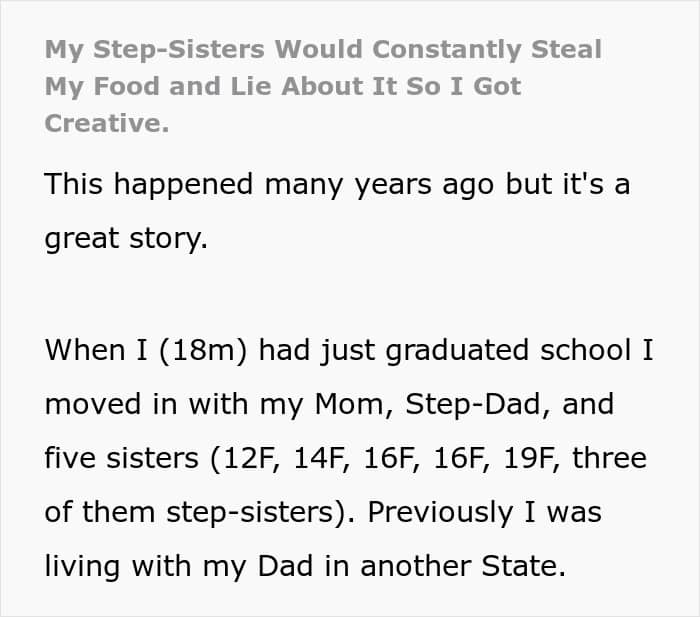Click the words 'When I' starting second paragraph
This screenshot has width=700, height=617.
pyautogui.click(x=96, y=350)
